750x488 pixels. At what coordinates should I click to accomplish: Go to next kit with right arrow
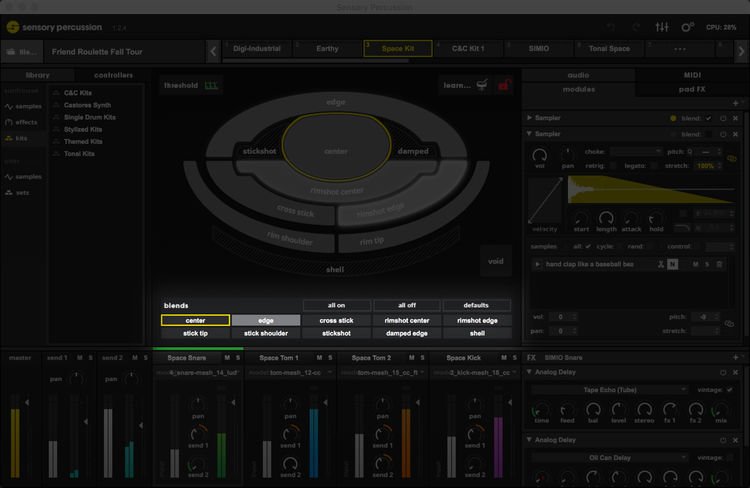pyautogui.click(x=741, y=51)
